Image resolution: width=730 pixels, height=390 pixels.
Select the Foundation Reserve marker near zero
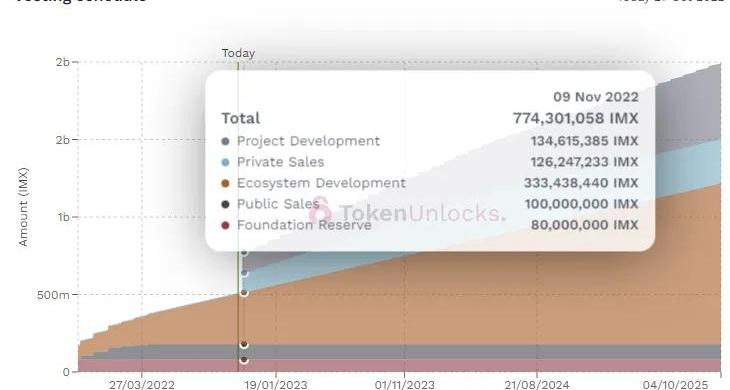point(243,360)
